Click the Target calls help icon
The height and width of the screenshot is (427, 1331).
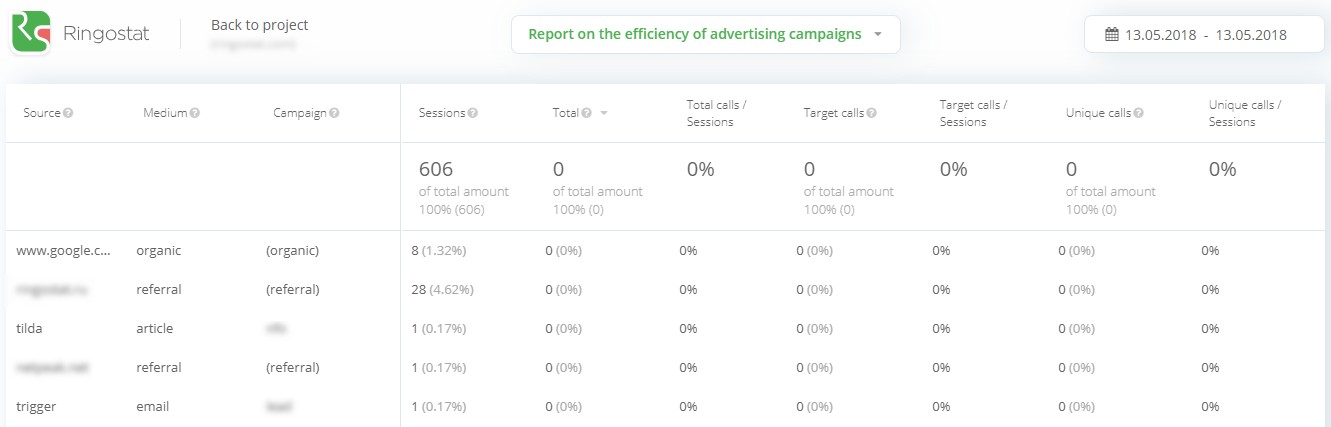coord(872,113)
